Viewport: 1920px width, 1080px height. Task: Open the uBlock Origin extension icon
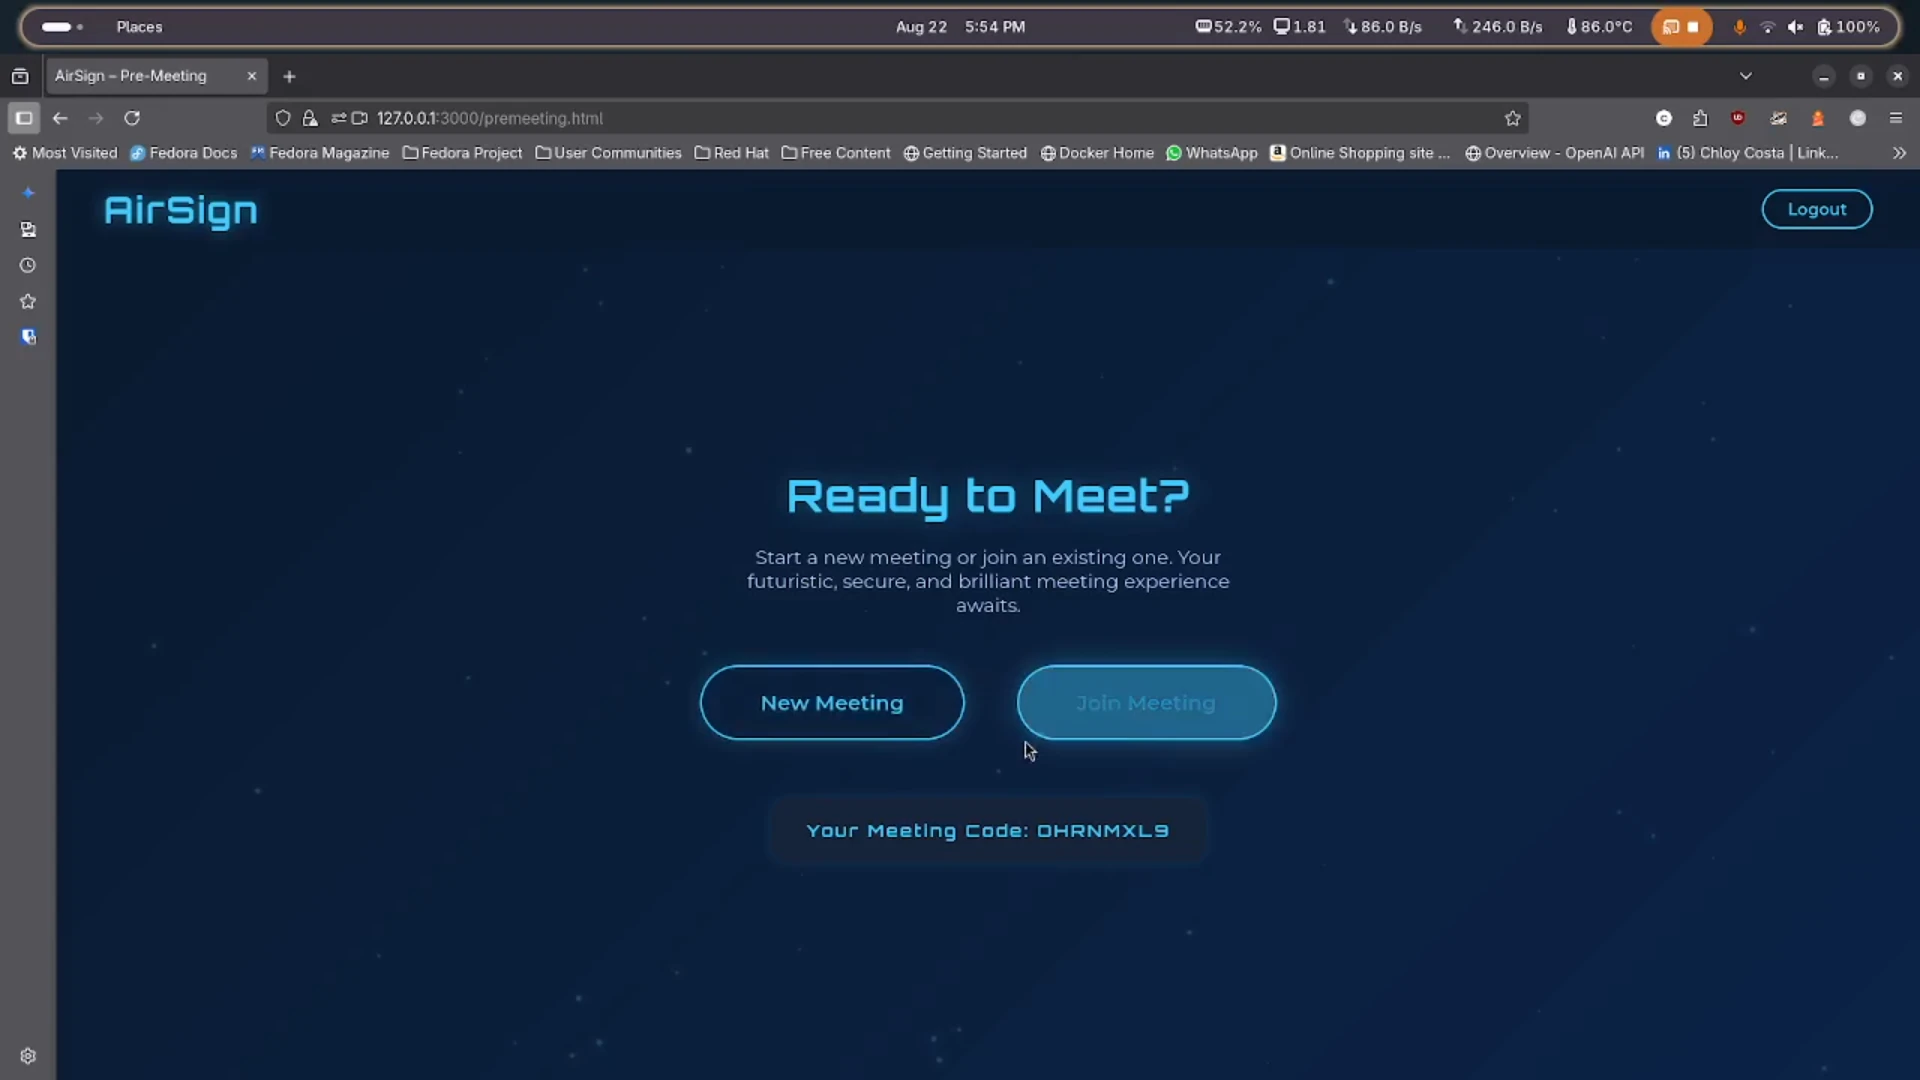point(1739,118)
